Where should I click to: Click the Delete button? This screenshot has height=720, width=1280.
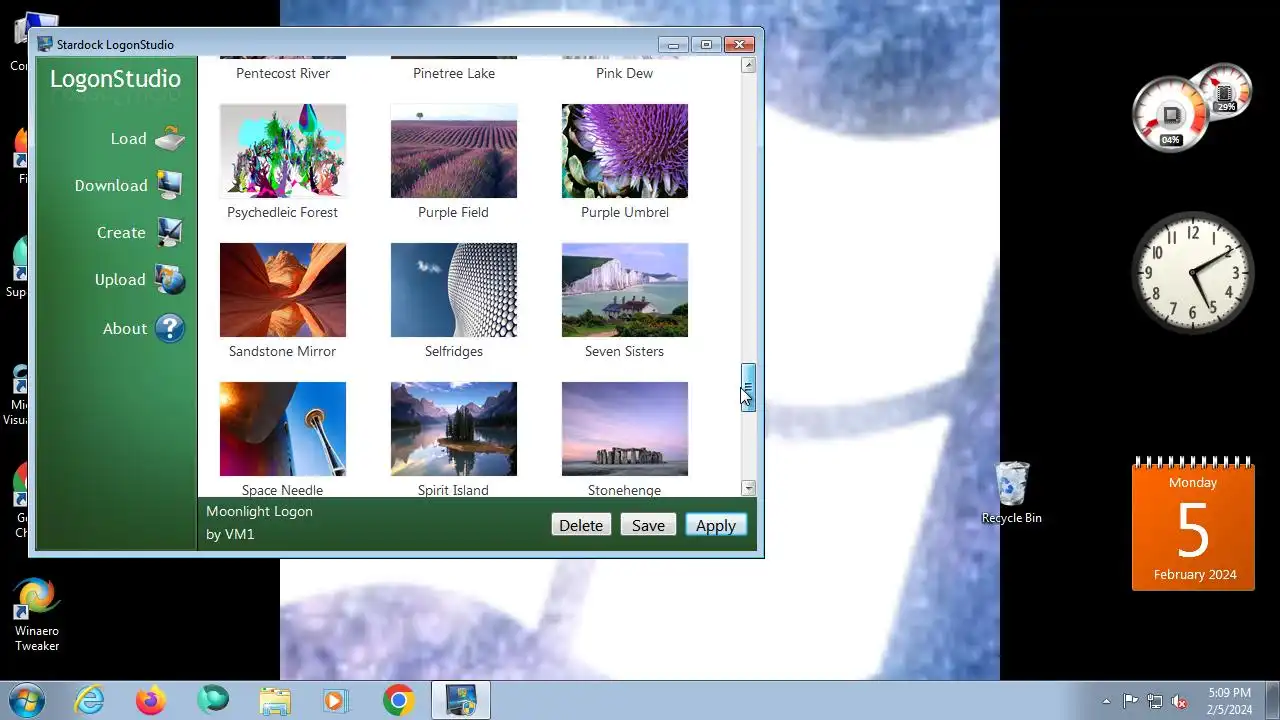(581, 525)
